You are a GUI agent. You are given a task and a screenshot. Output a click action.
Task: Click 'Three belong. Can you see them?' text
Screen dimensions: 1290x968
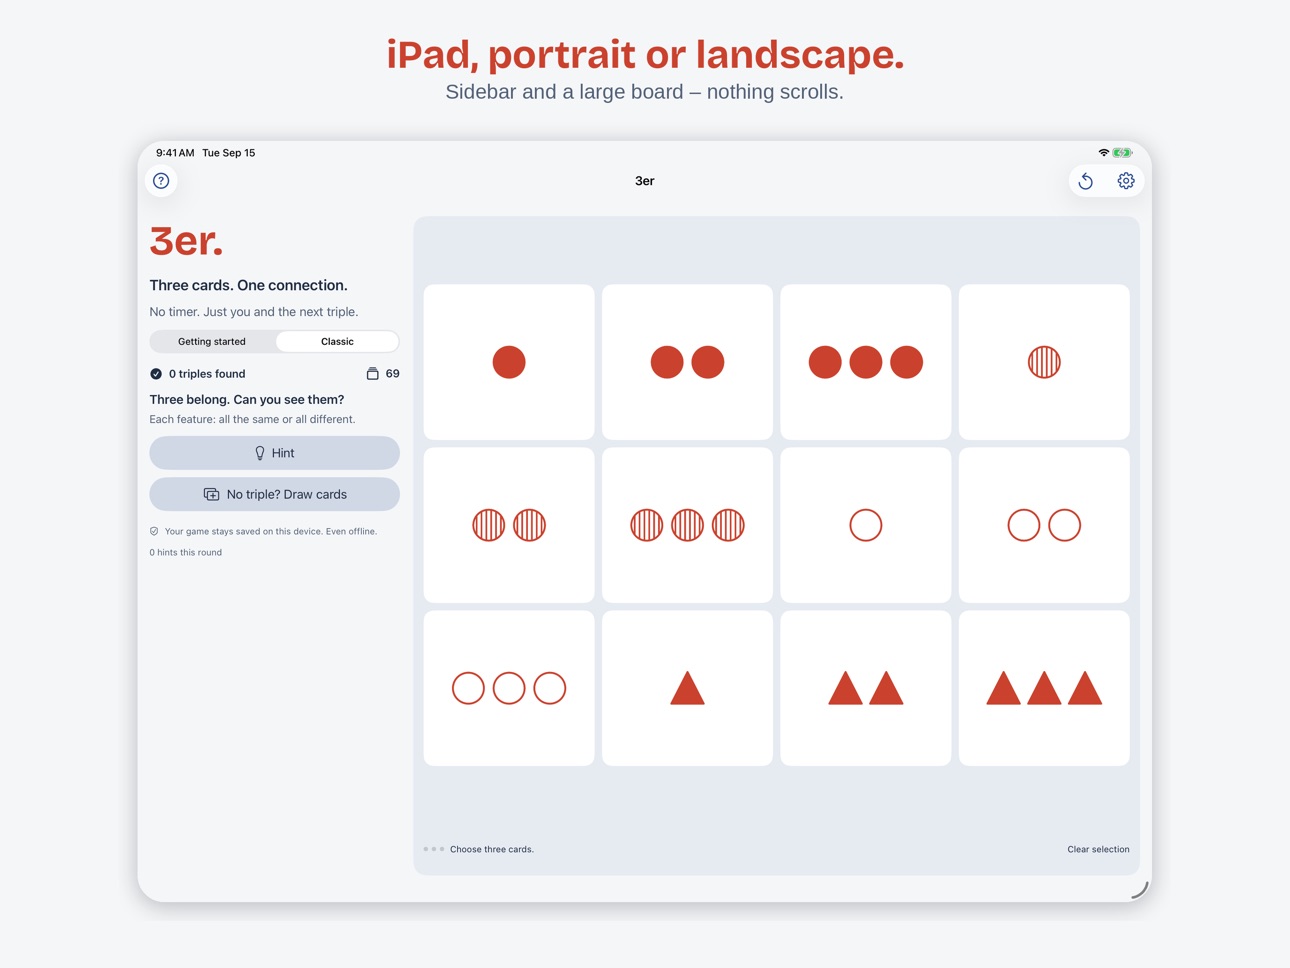pos(247,399)
